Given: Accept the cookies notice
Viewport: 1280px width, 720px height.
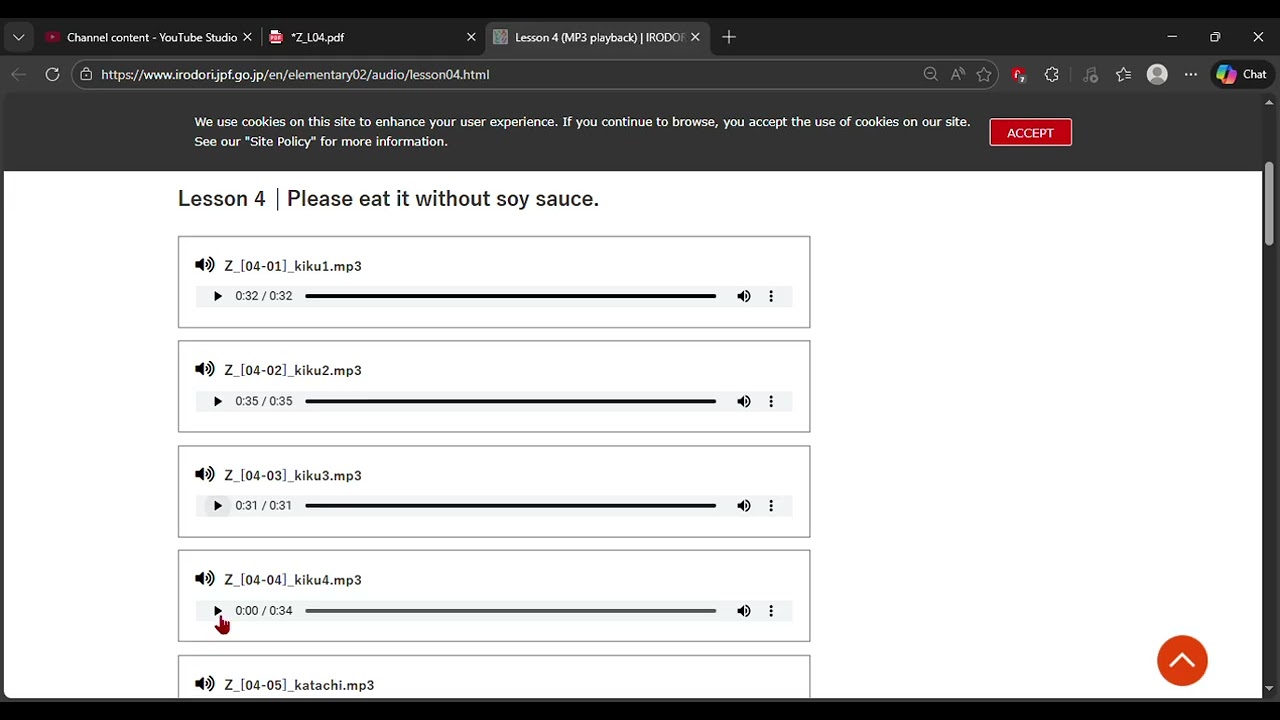Looking at the screenshot, I should [x=1030, y=133].
